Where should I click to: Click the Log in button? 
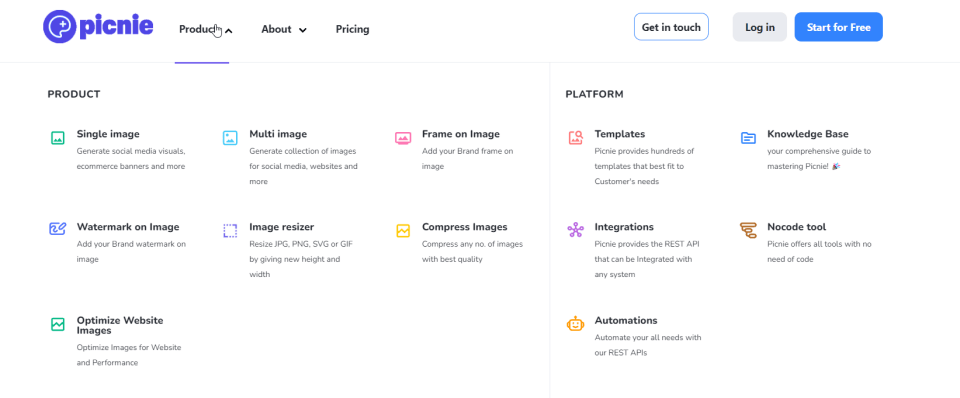[760, 27]
